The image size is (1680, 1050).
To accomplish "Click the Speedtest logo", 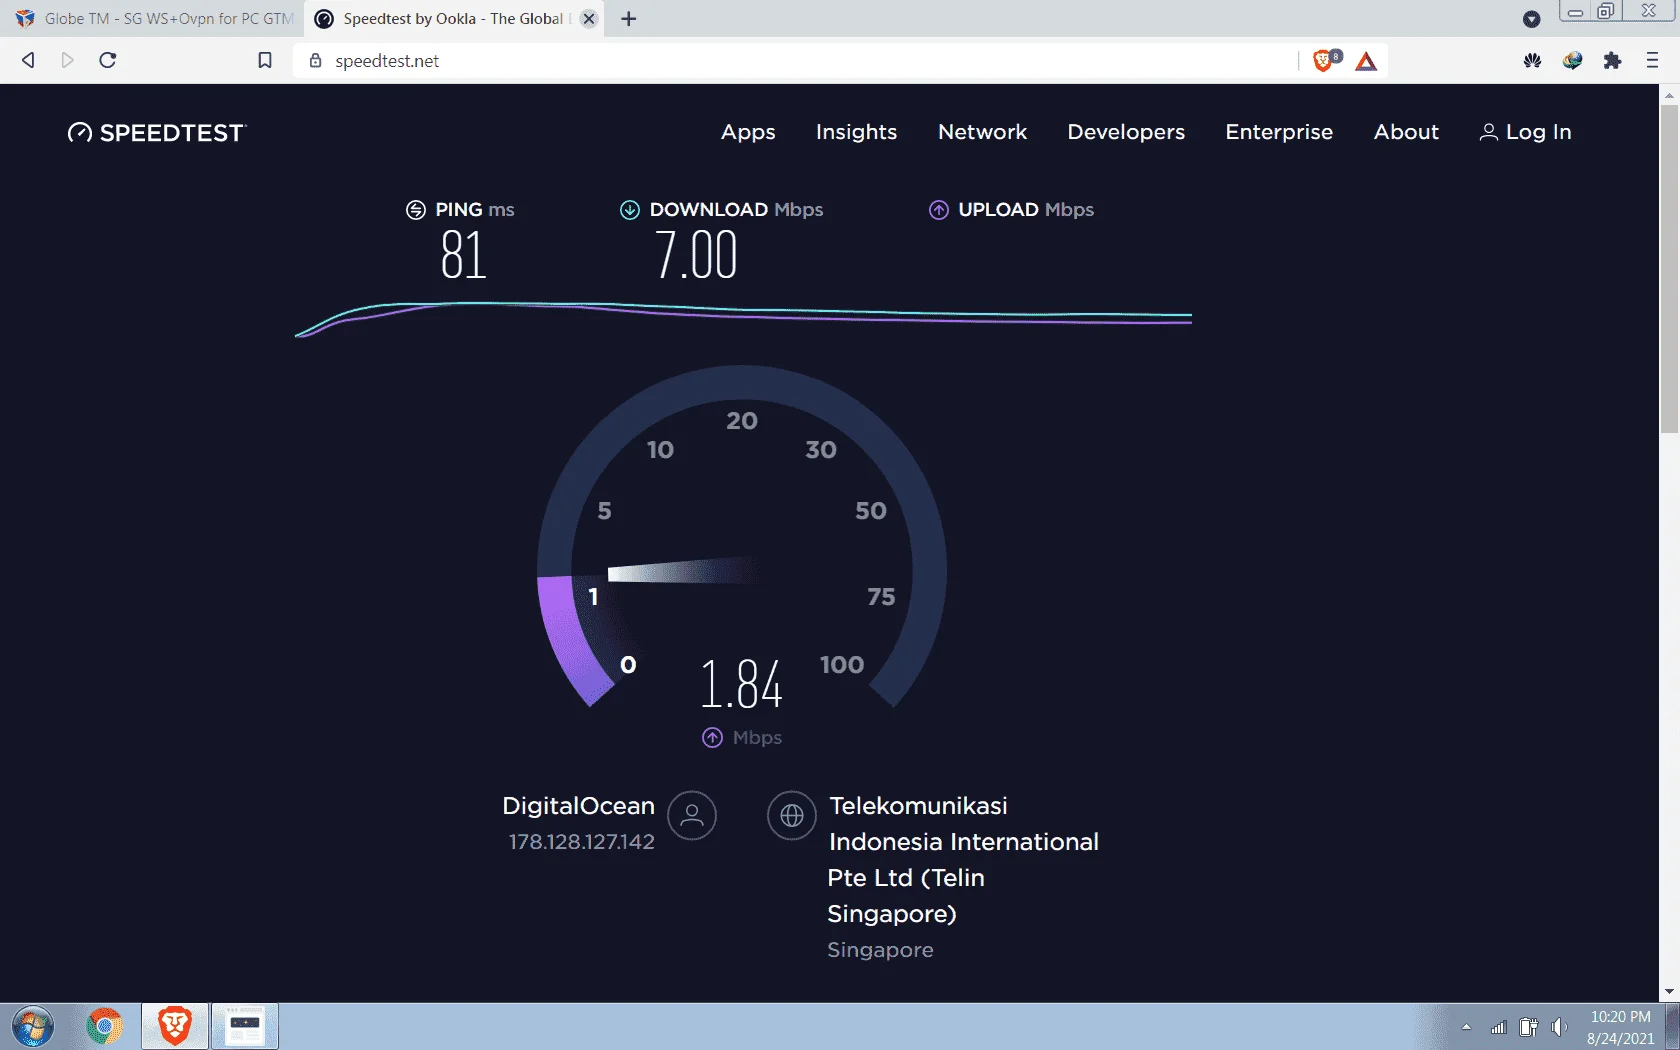I will [x=156, y=133].
